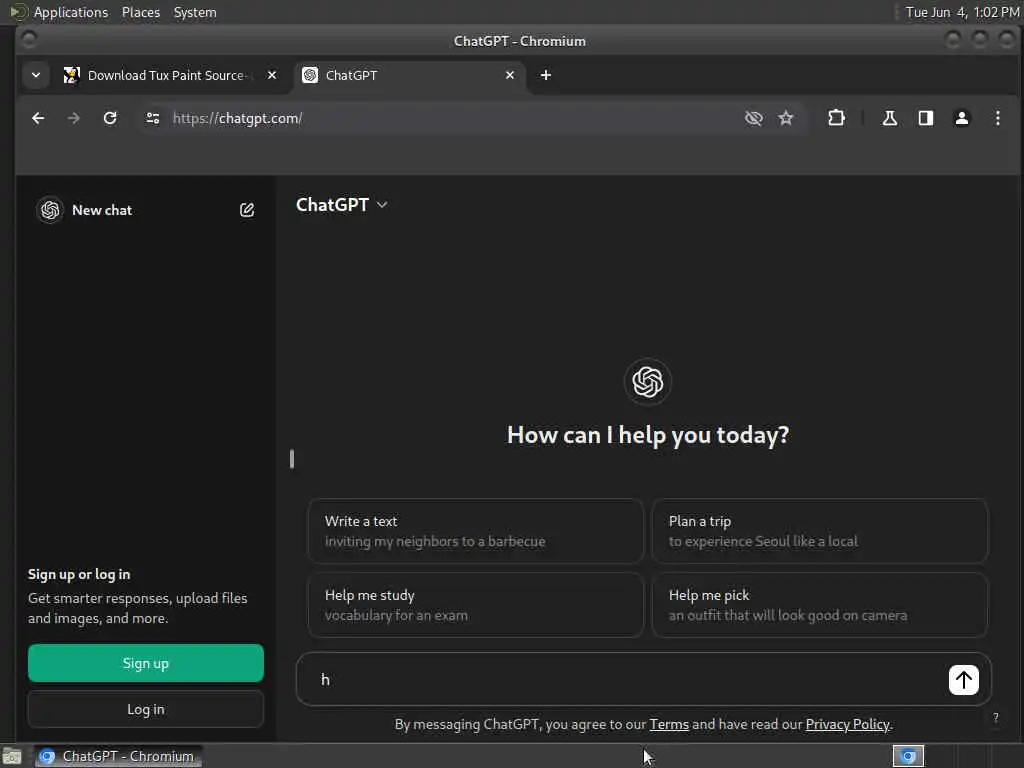Reload the ChatGPT page

[x=110, y=118]
